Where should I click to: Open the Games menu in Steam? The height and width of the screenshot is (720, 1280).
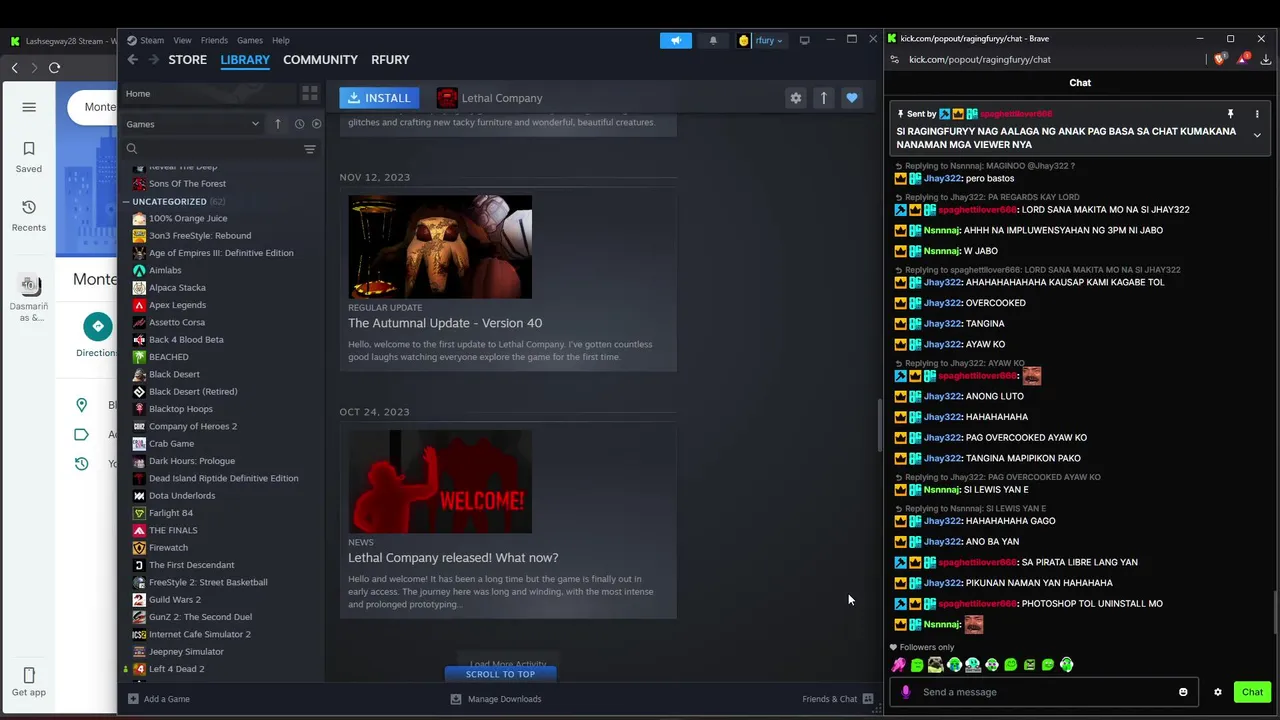[250, 40]
